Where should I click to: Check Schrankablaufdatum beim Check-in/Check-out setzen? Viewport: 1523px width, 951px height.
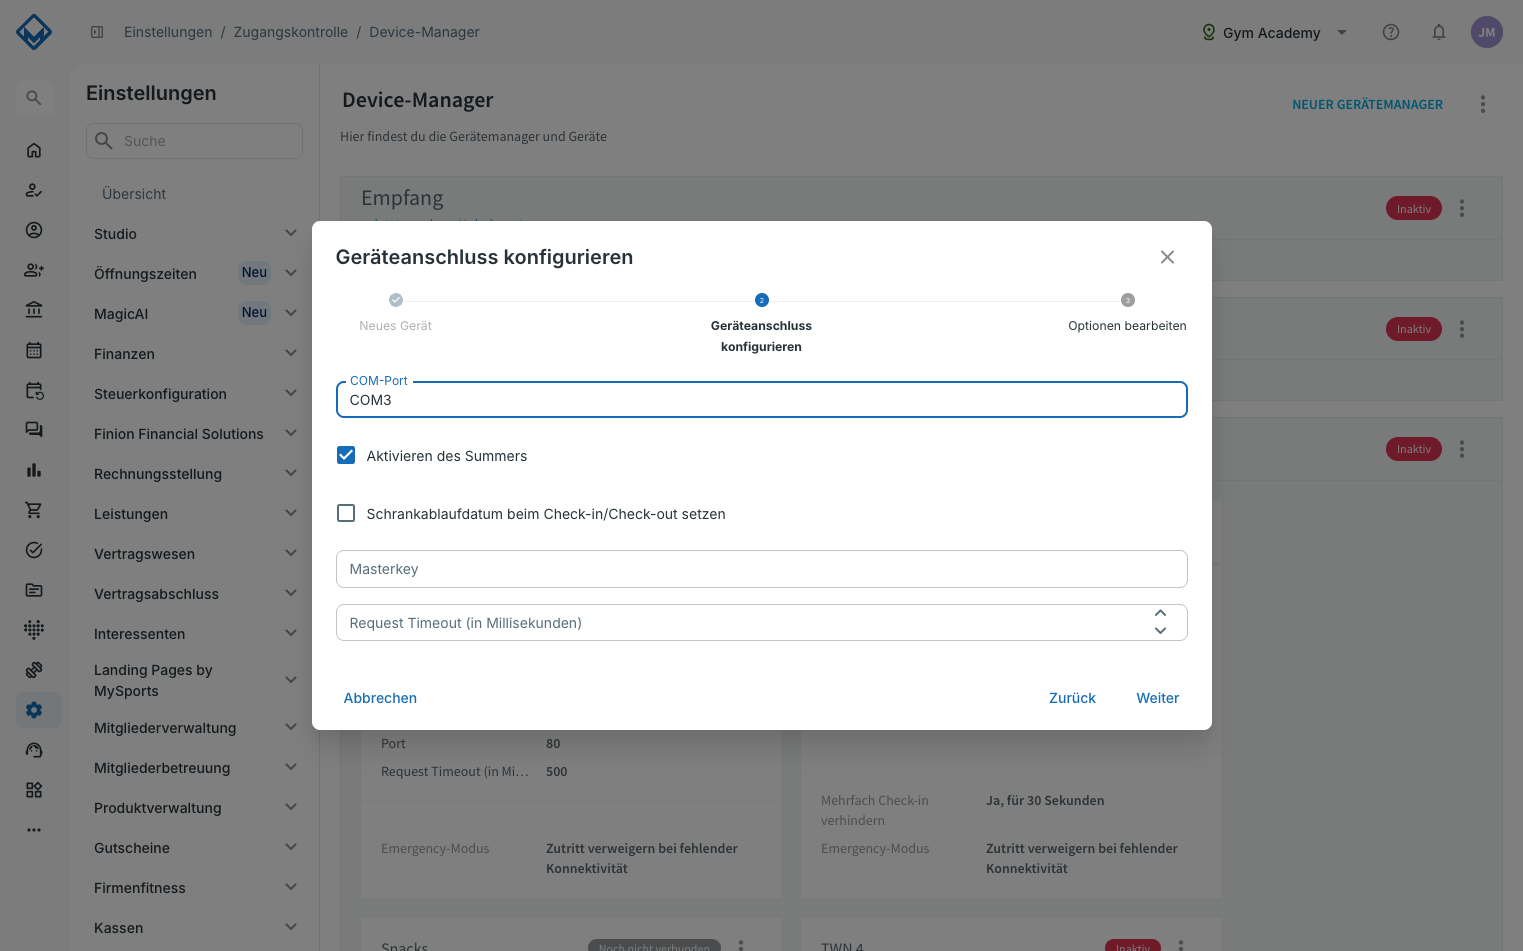click(346, 513)
